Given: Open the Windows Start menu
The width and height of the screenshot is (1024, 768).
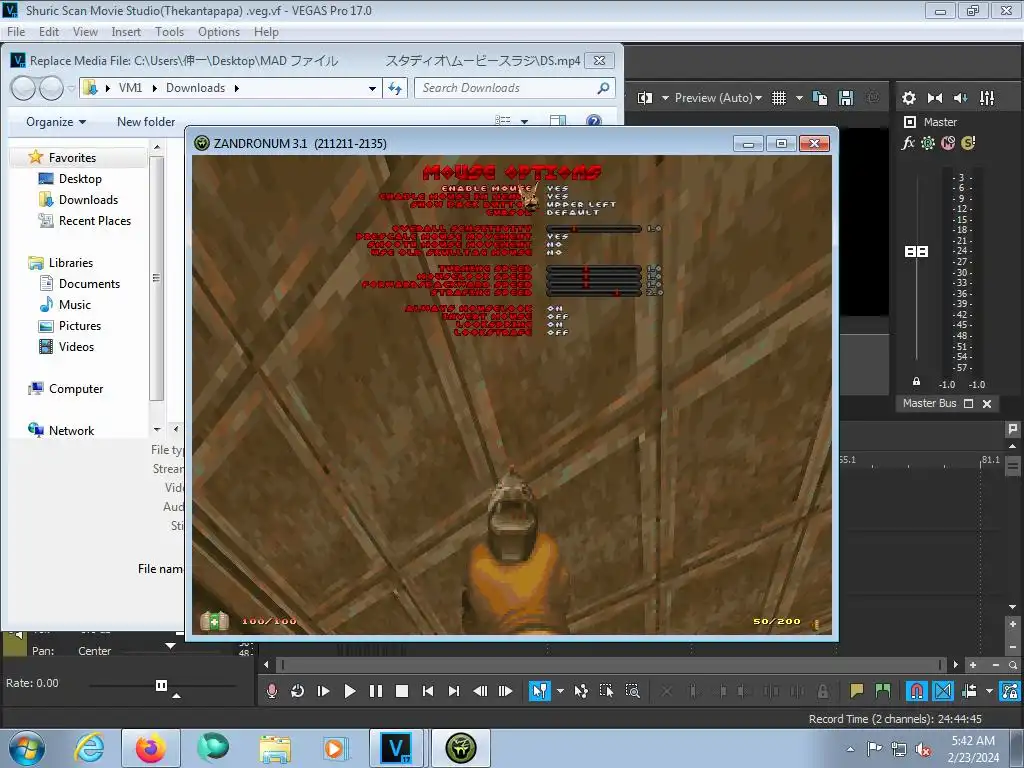Looking at the screenshot, I should tap(27, 748).
